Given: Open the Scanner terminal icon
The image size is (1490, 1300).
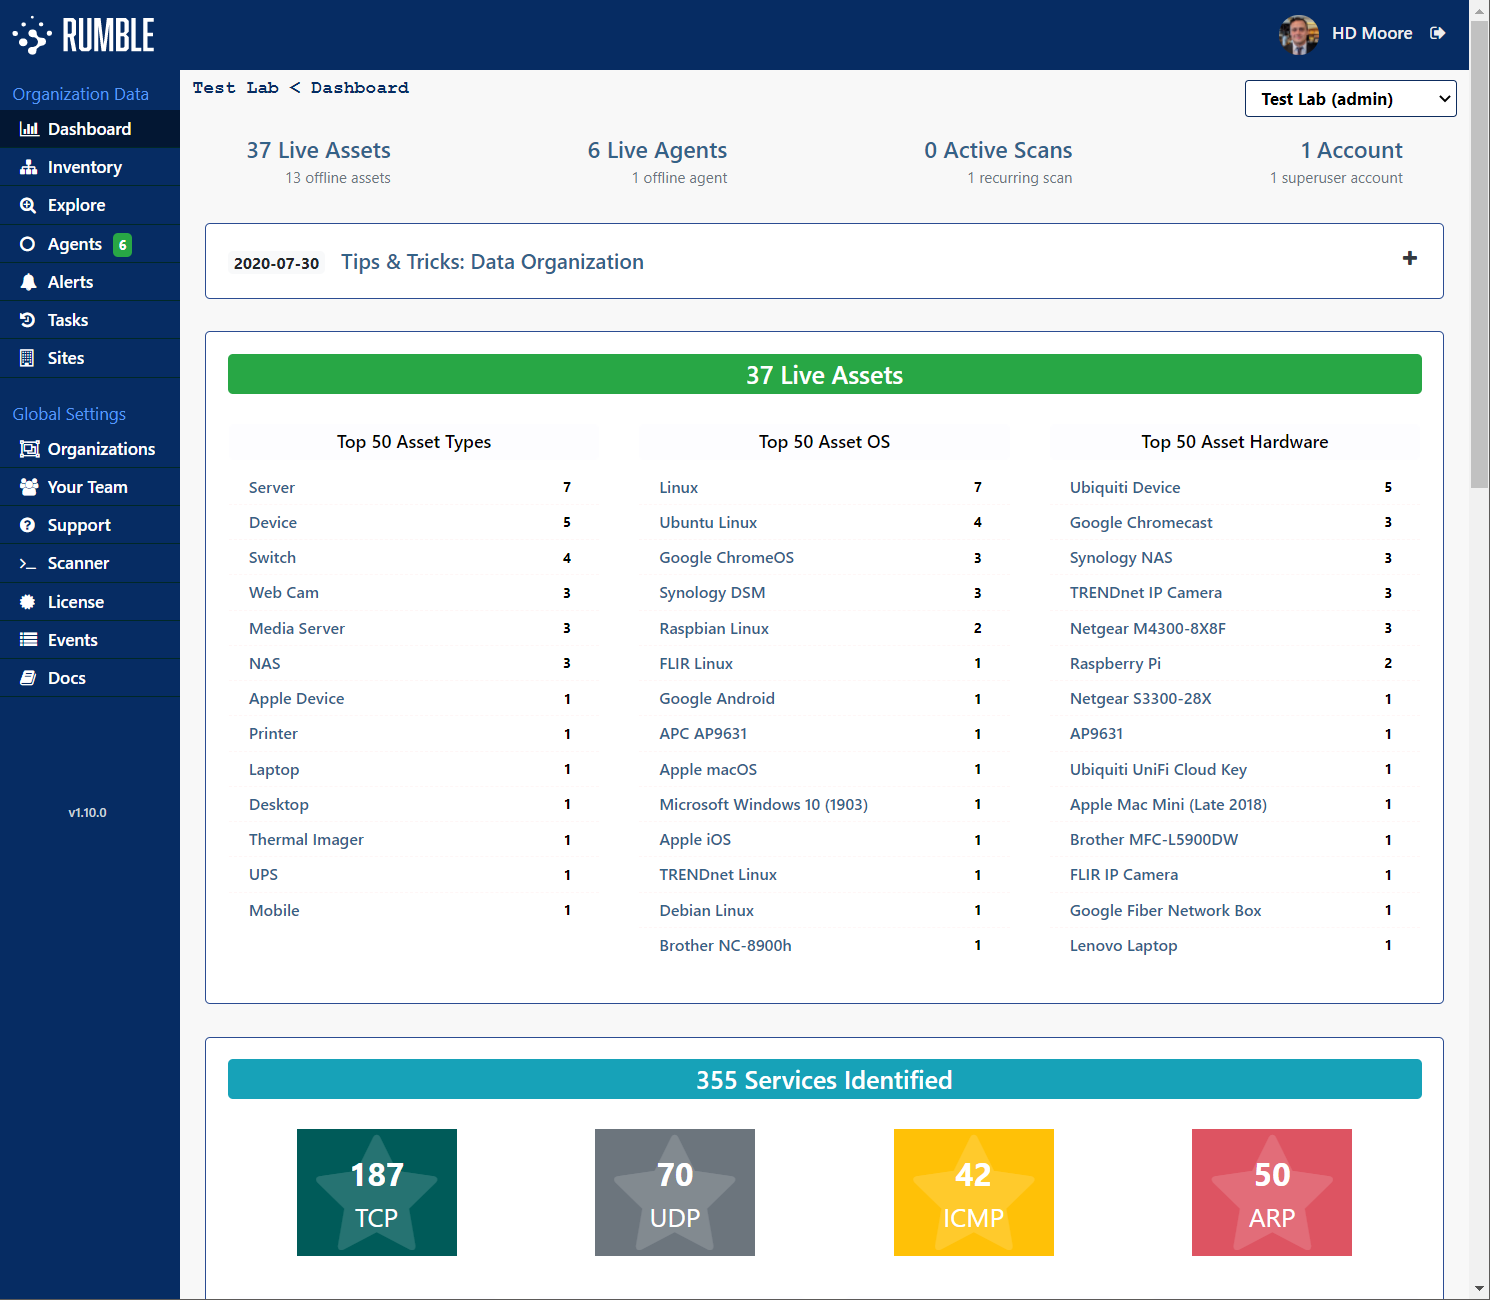Looking at the screenshot, I should pyautogui.click(x=29, y=563).
